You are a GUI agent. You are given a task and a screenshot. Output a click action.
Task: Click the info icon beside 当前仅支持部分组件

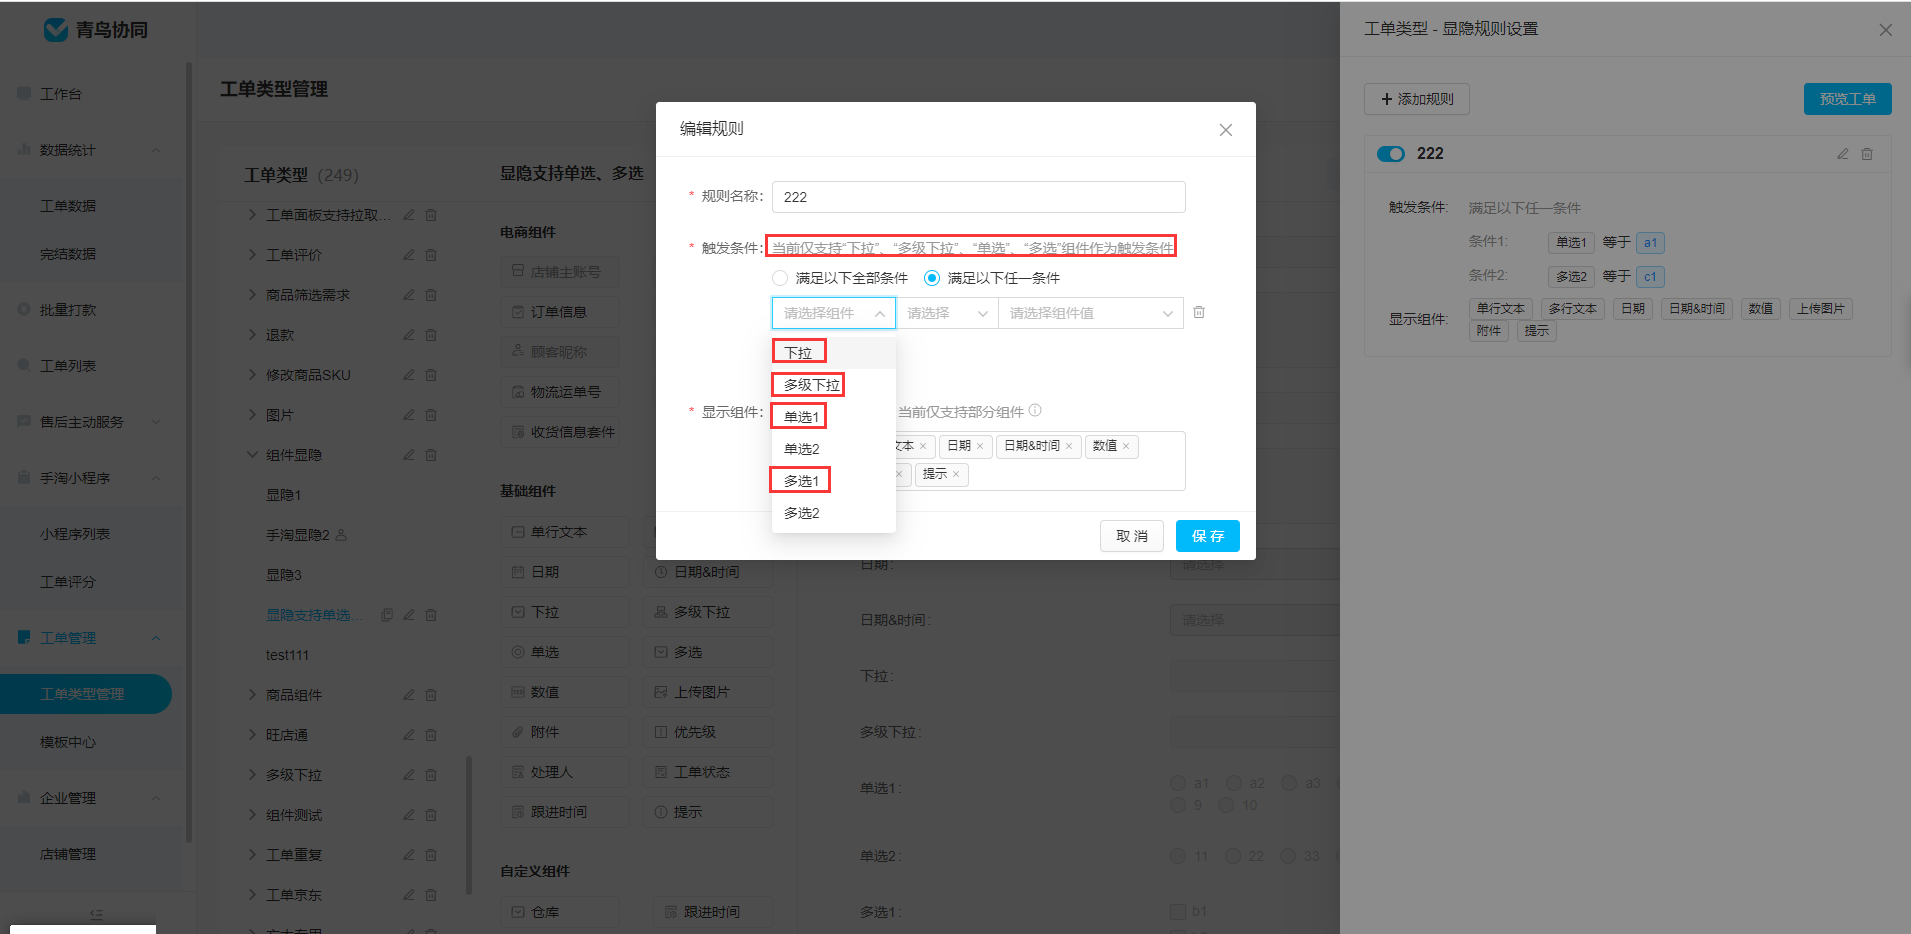tap(1035, 410)
